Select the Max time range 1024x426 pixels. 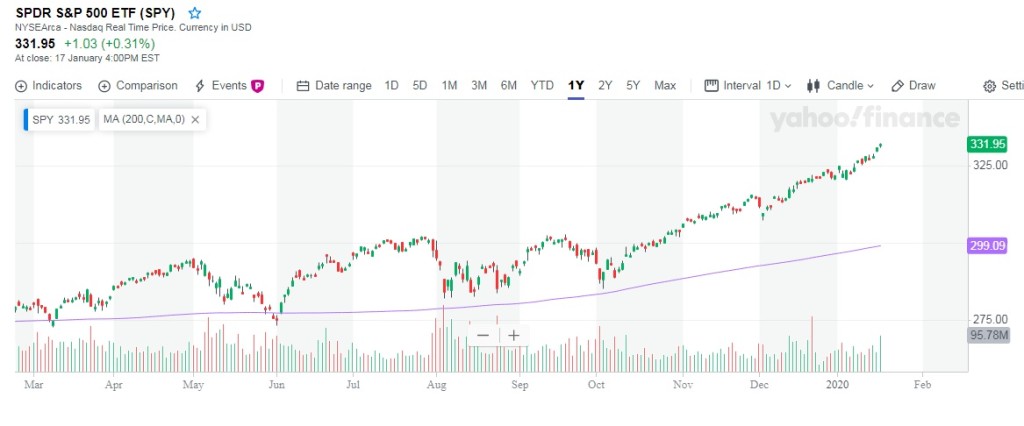click(x=665, y=86)
